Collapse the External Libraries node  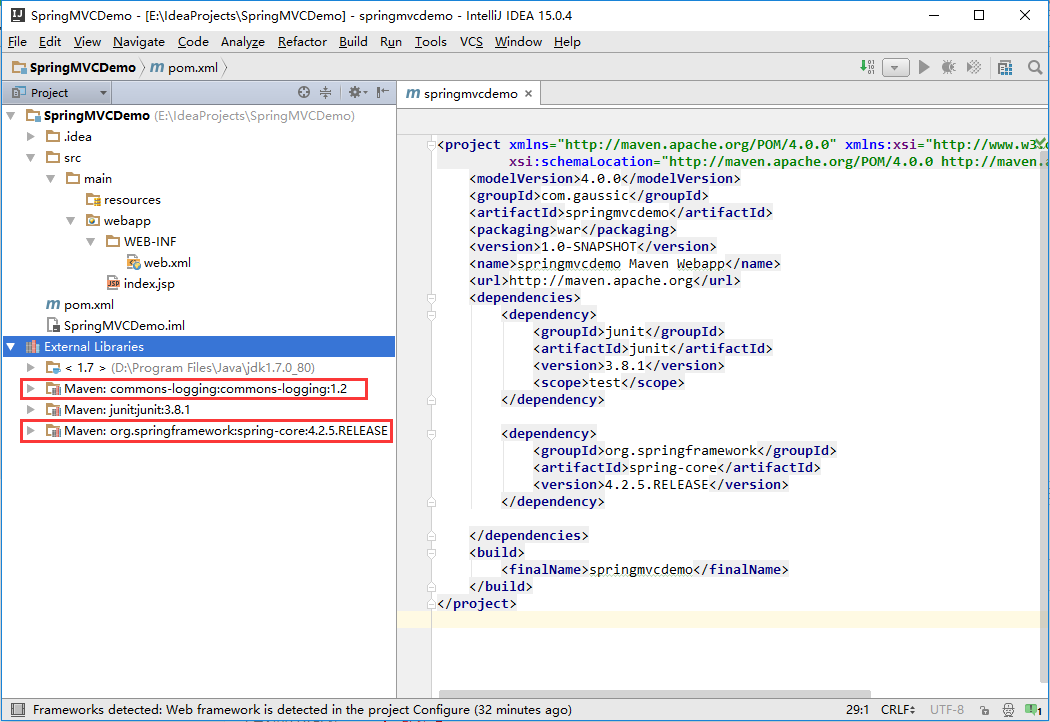(11, 347)
